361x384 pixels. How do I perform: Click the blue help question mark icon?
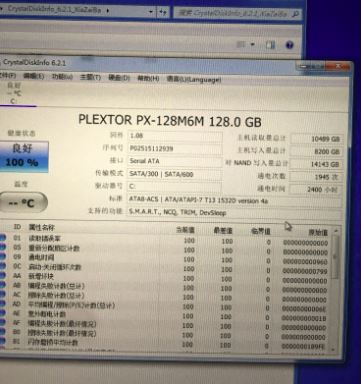(289, 45)
